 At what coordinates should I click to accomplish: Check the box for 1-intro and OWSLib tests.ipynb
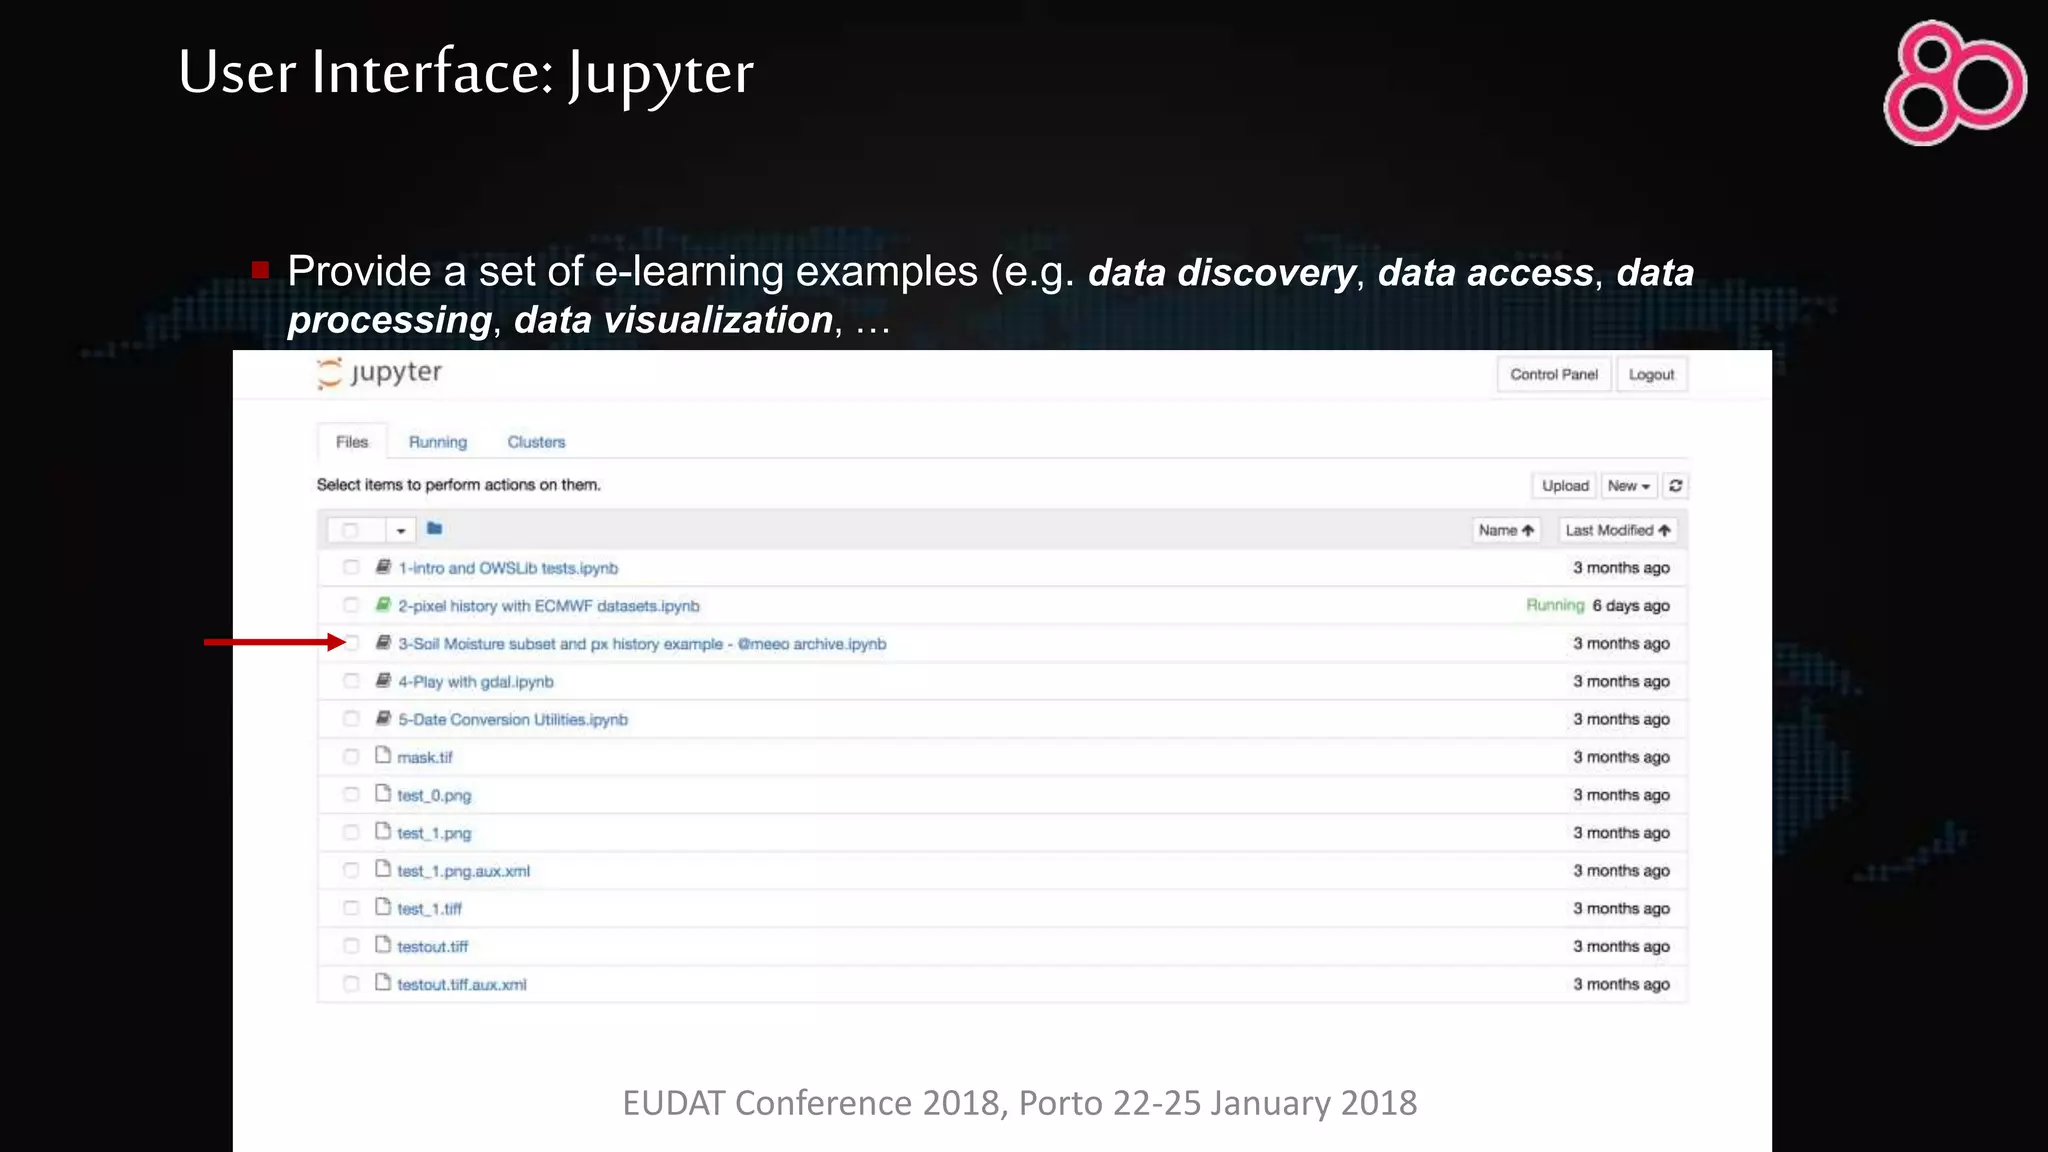pyautogui.click(x=351, y=568)
